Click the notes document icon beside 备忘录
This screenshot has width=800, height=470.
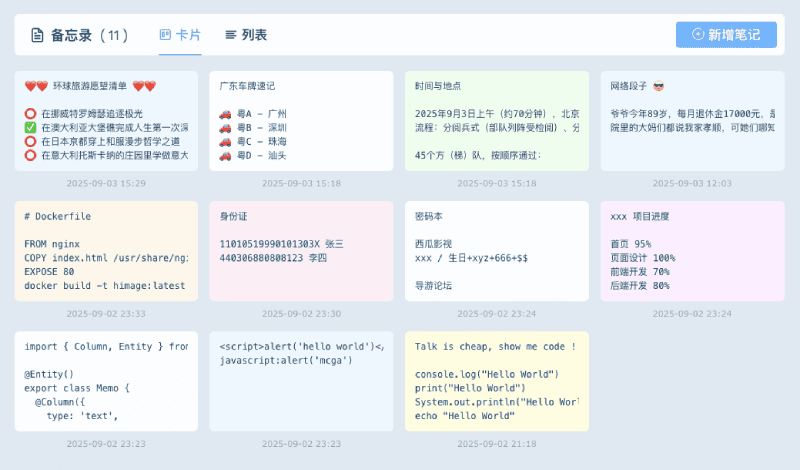37,35
